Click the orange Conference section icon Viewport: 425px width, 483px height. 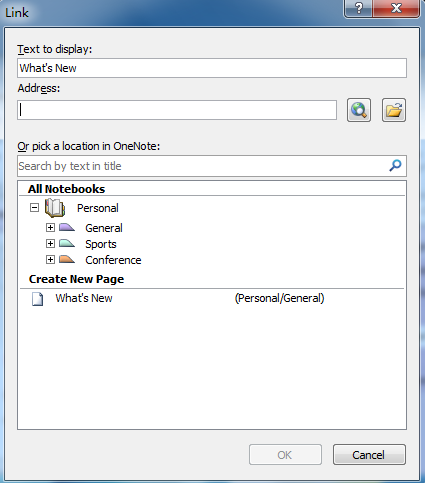(x=67, y=259)
